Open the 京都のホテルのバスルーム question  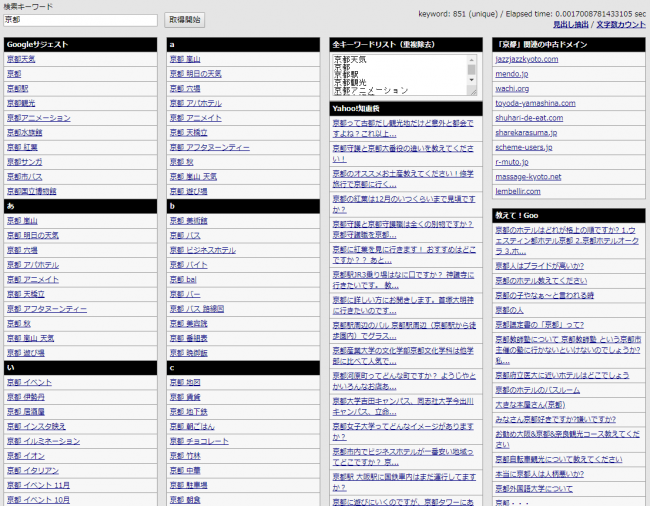pyautogui.click(x=537, y=390)
